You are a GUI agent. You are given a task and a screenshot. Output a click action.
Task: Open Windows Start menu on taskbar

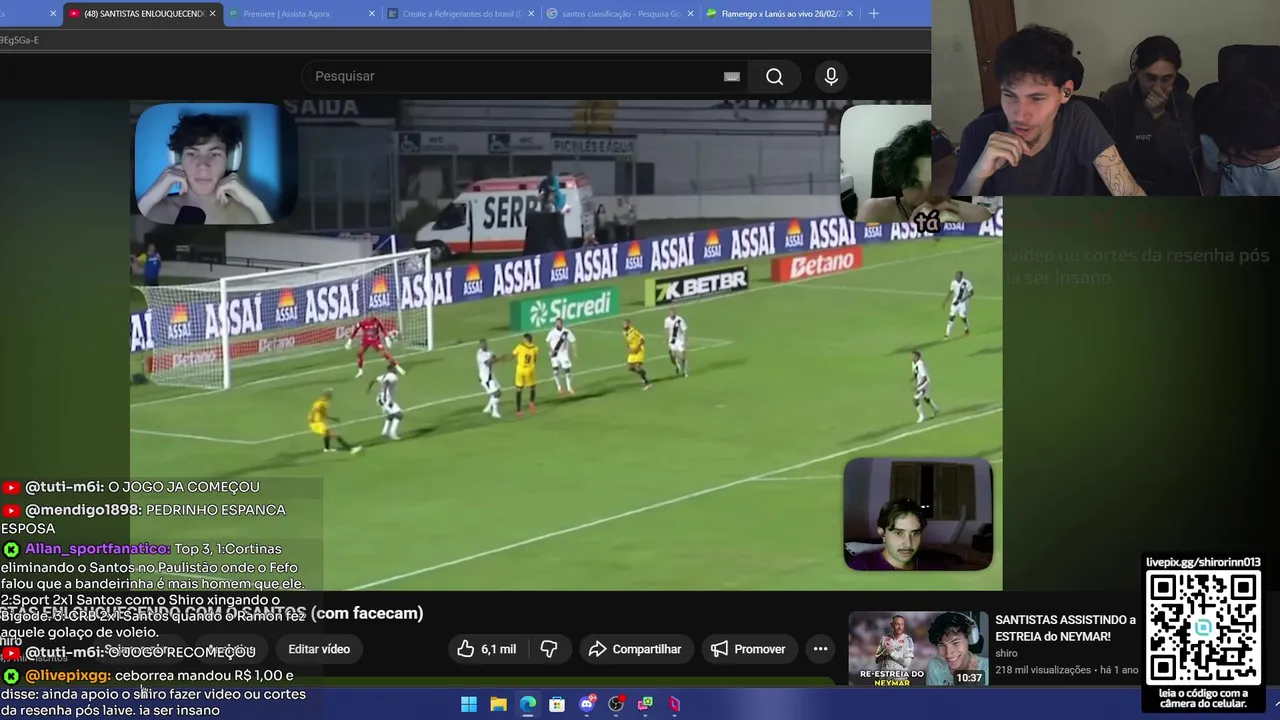point(469,704)
